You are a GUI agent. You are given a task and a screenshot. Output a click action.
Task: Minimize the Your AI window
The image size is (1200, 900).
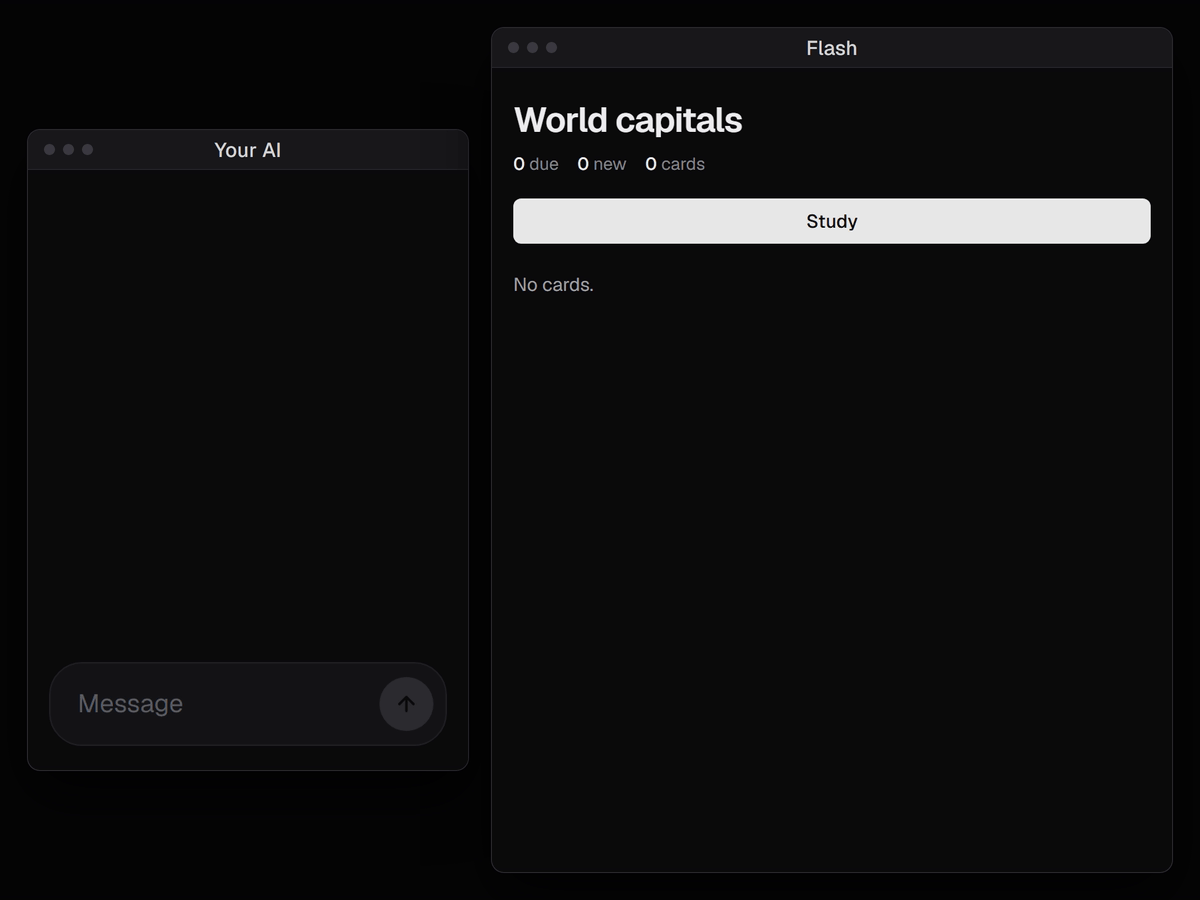[x=69, y=150]
